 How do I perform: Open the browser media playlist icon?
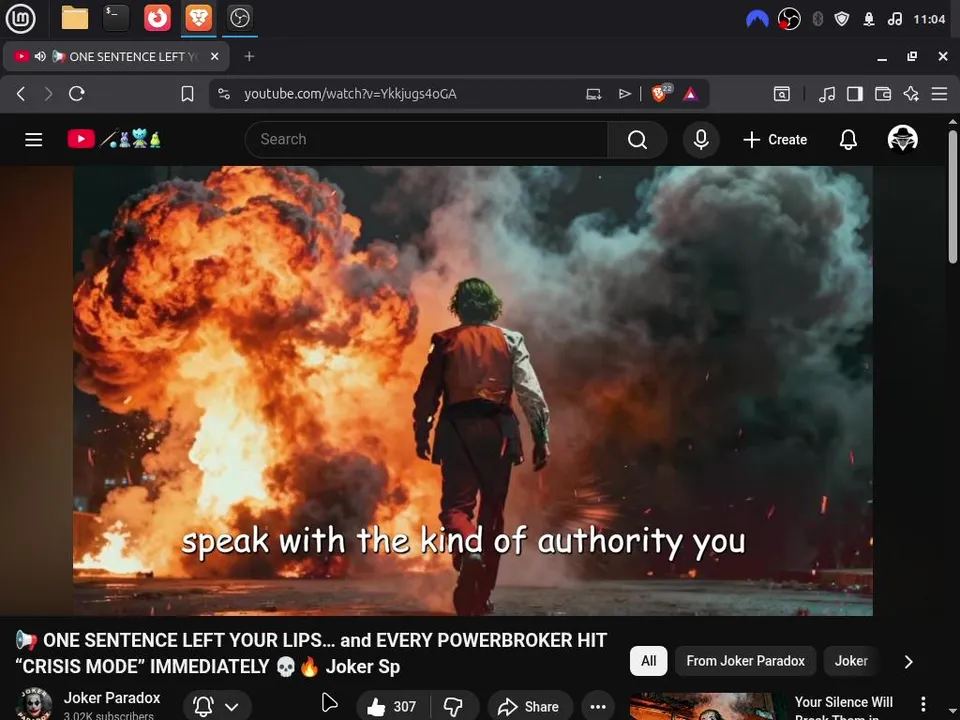tap(827, 94)
